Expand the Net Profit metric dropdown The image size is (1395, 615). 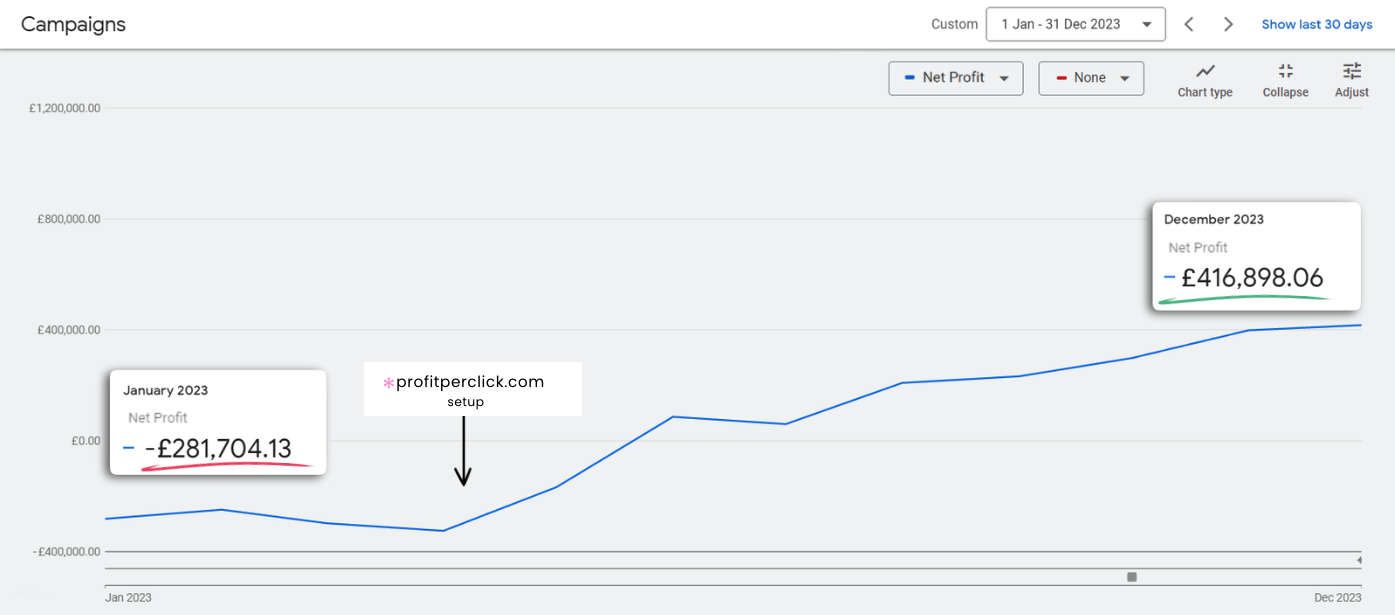click(x=1003, y=78)
